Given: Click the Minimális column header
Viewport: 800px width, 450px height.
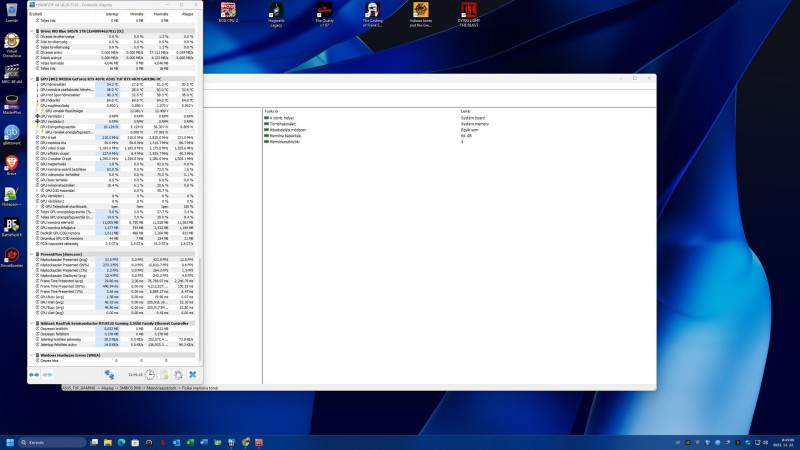Looking at the screenshot, I should [x=134, y=14].
